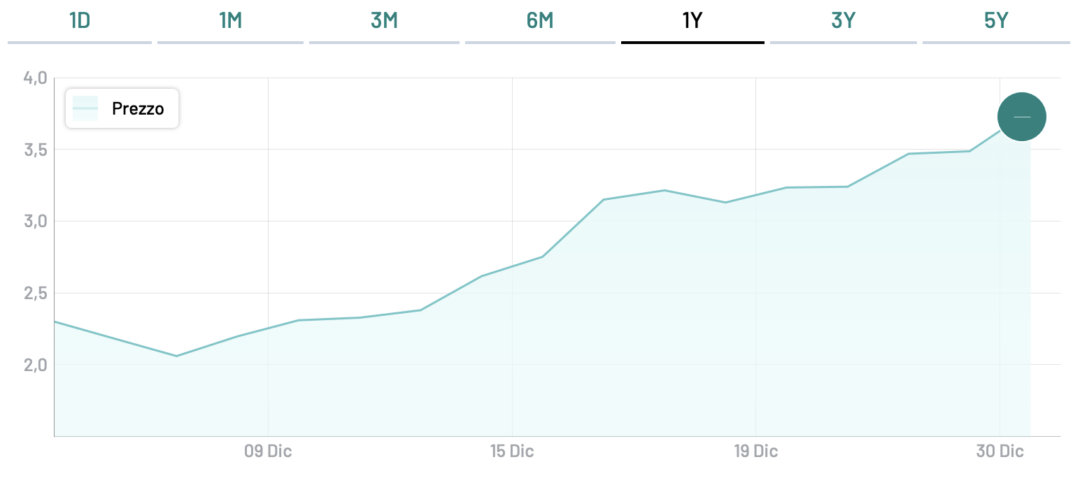Show the 3M time range

pyautogui.click(x=384, y=21)
